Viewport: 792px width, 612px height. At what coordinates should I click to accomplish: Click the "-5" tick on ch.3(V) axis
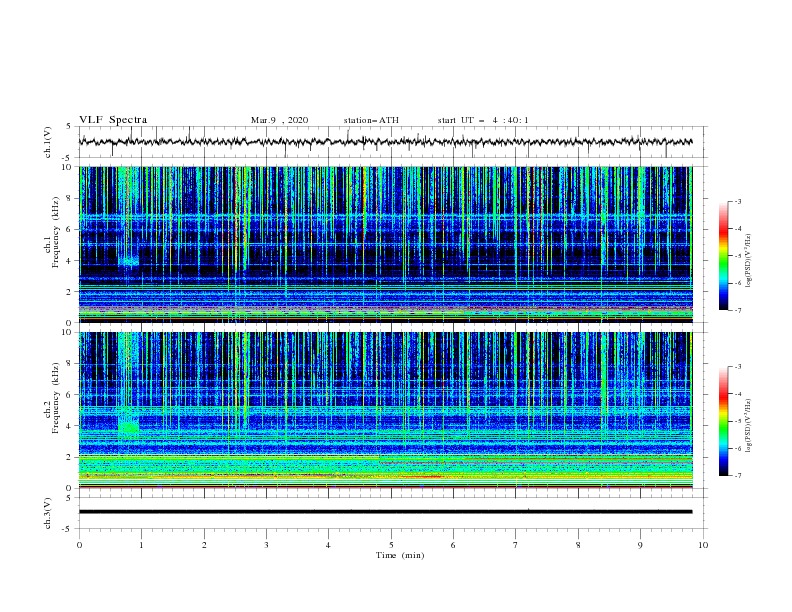(x=67, y=529)
